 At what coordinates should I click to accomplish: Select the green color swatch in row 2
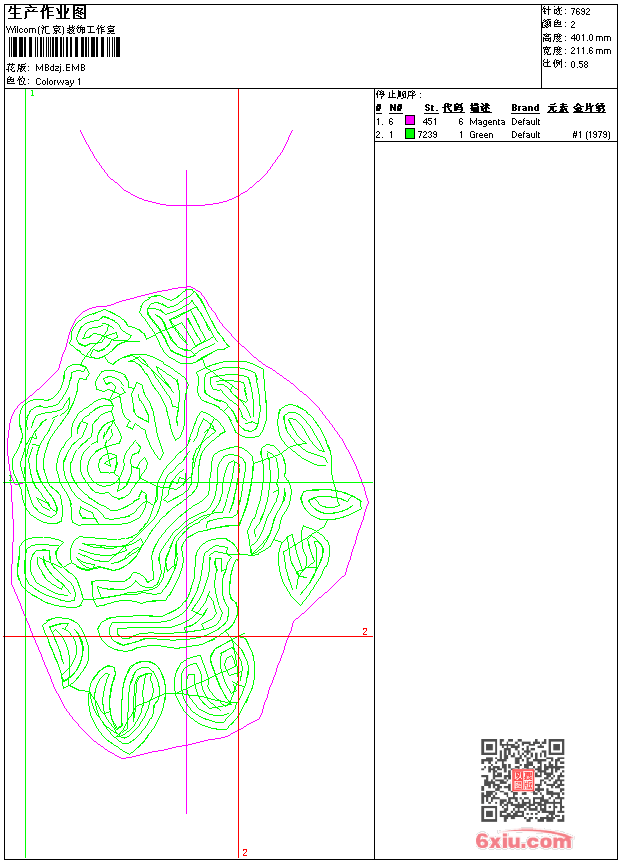pyautogui.click(x=409, y=134)
